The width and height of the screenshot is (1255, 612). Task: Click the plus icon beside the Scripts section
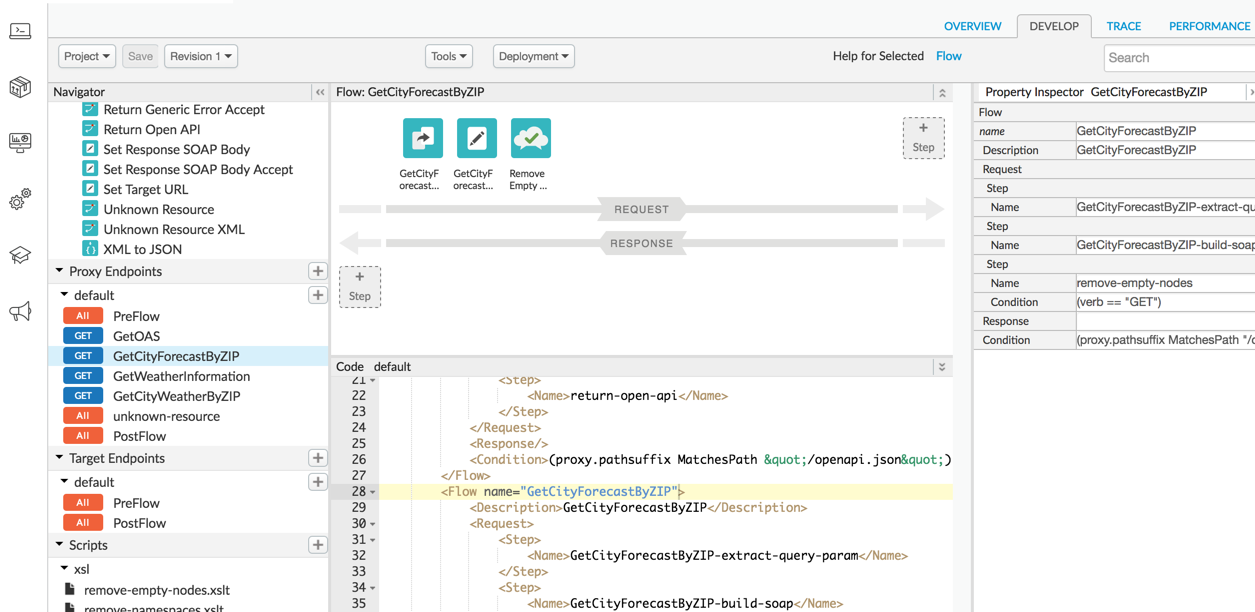pyautogui.click(x=318, y=545)
